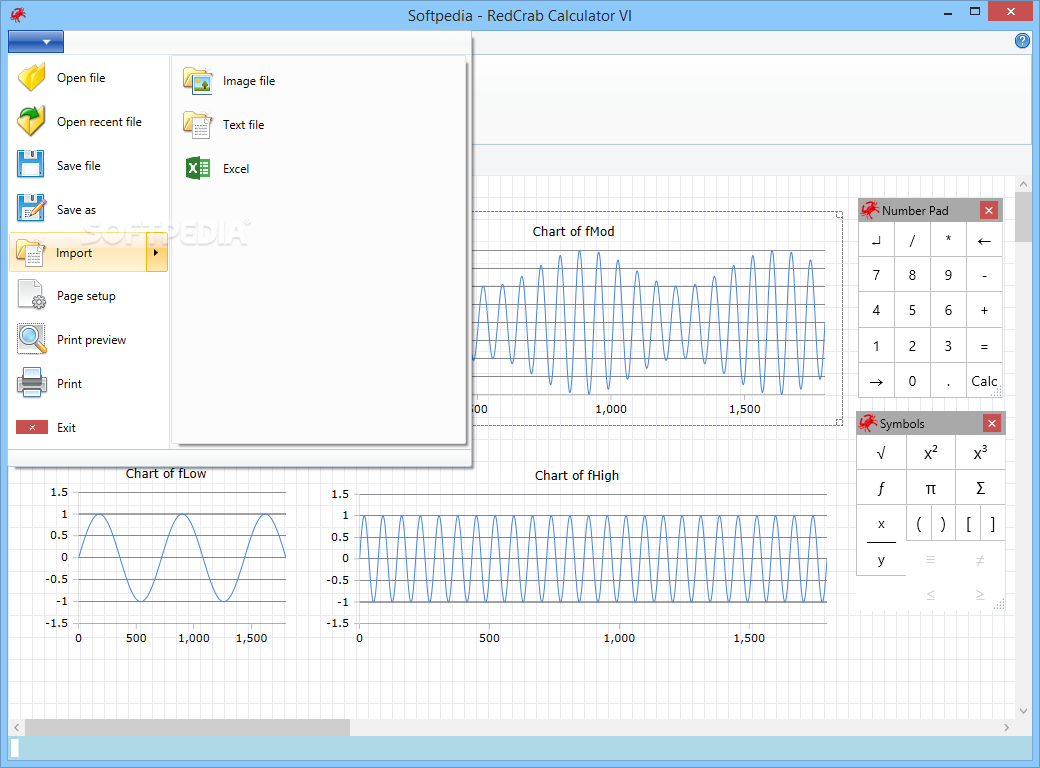Insert the opening square bracket symbol
The width and height of the screenshot is (1040, 768).
(968, 524)
